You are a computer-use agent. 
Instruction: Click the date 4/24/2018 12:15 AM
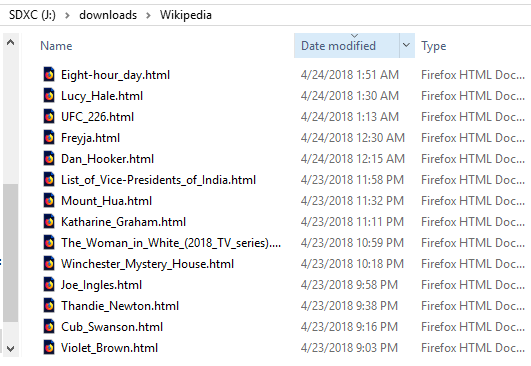353,159
